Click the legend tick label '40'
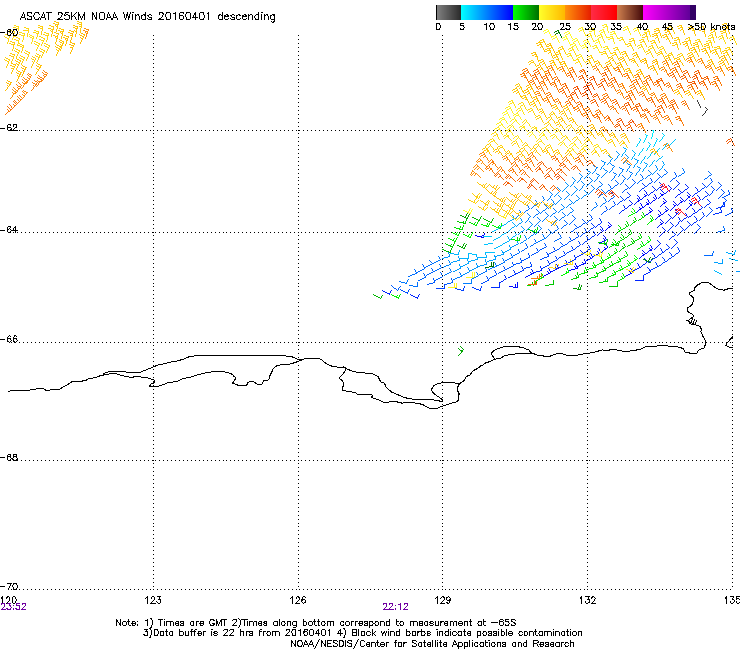 tap(642, 27)
